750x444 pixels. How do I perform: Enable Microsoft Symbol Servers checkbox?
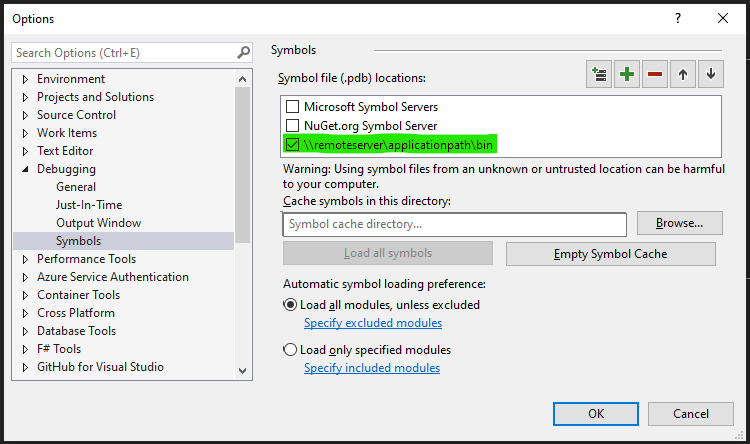(293, 107)
